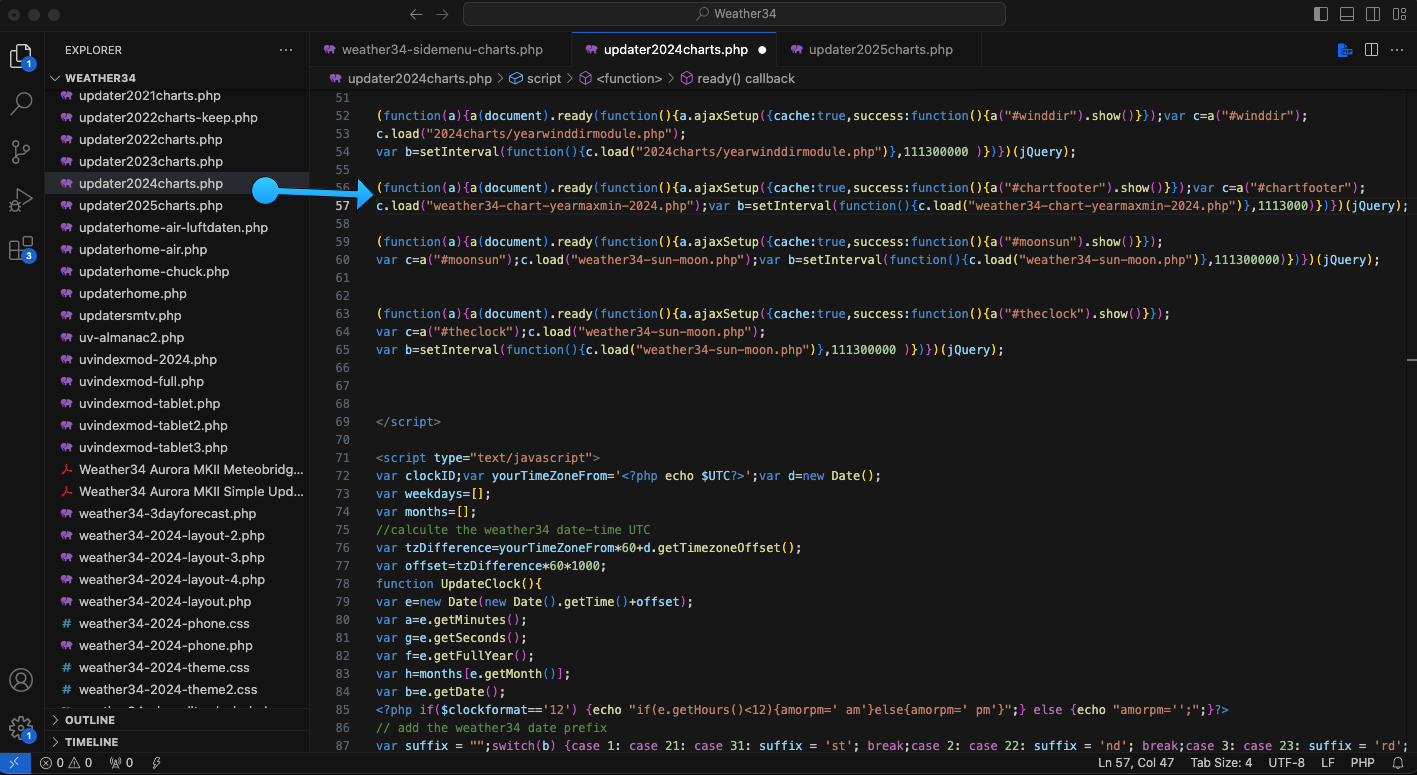Click the blue PHP editor action icon
Screen dimensions: 1417x775
pyautogui.click(x=1346, y=50)
